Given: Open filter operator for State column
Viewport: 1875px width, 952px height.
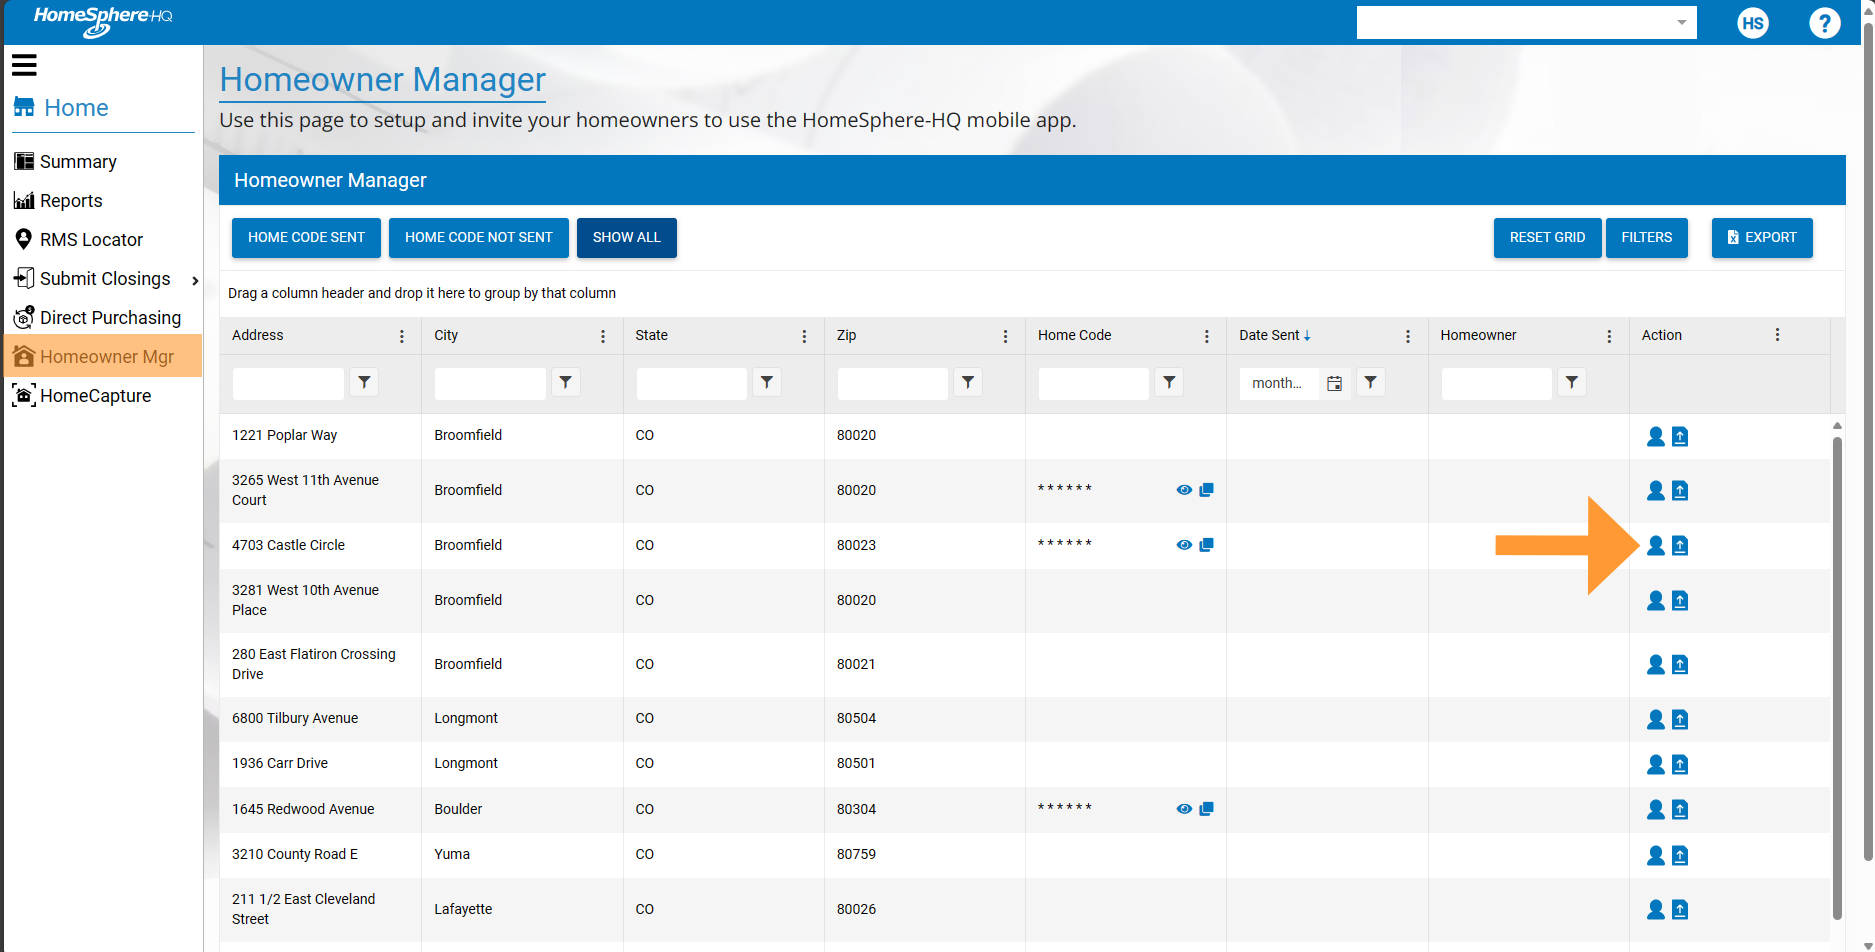Looking at the screenshot, I should pyautogui.click(x=767, y=382).
